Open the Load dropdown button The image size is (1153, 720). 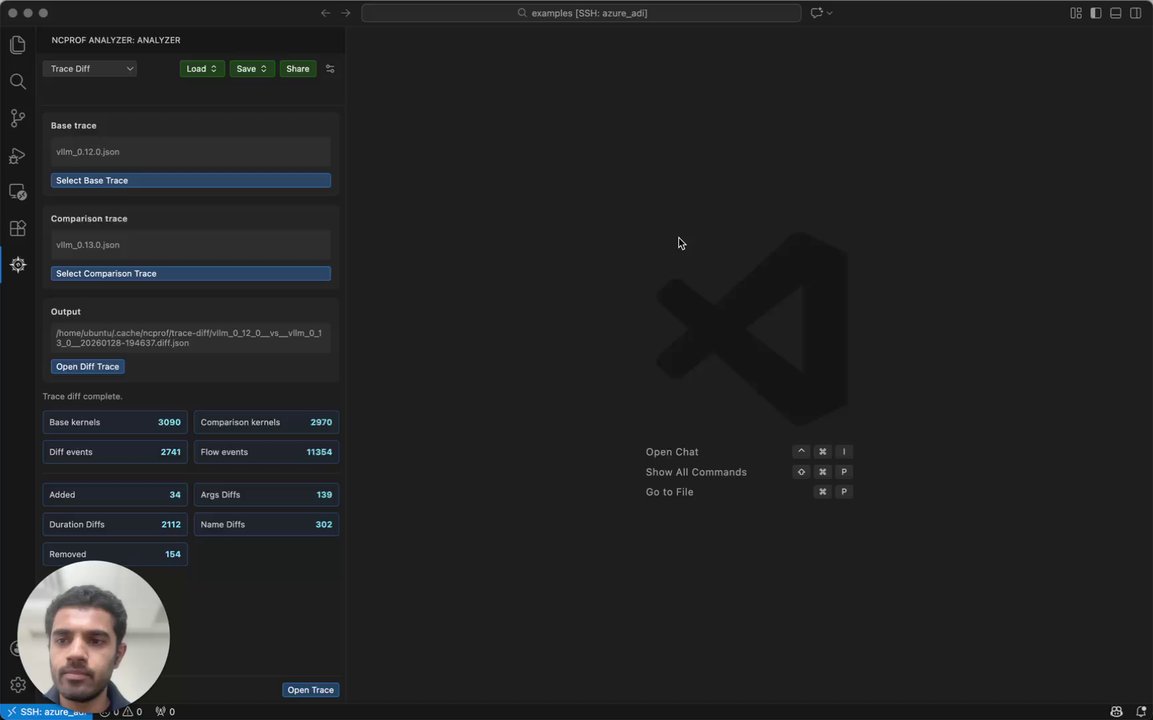tap(202, 68)
